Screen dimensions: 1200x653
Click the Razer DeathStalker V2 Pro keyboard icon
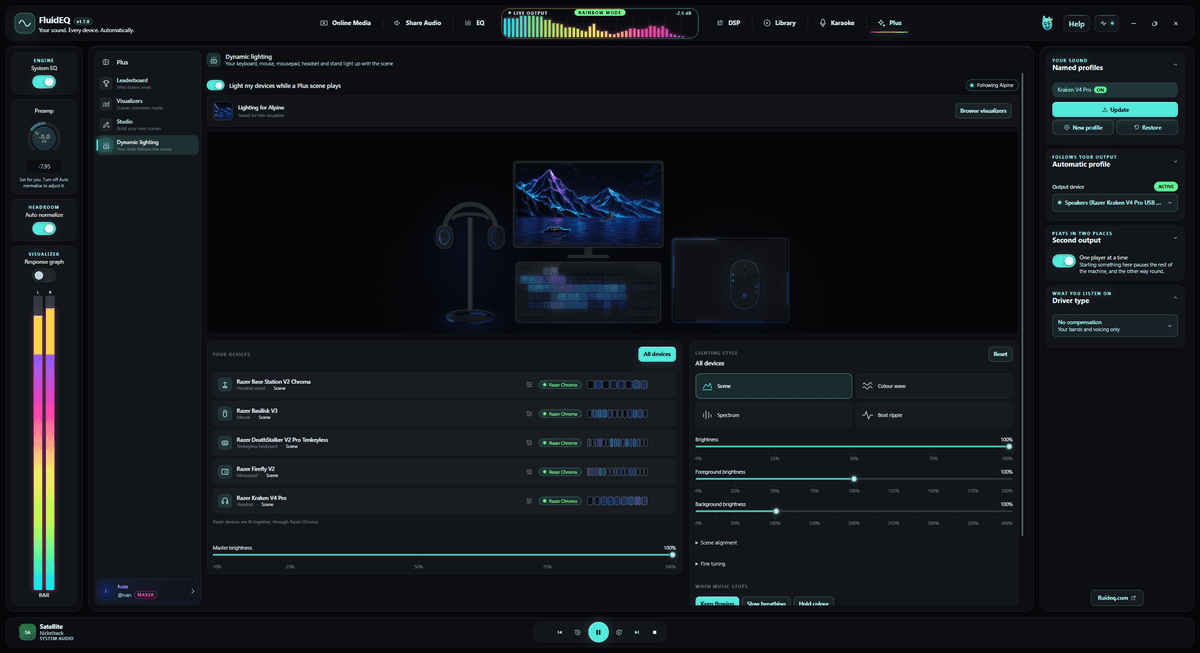pos(226,442)
